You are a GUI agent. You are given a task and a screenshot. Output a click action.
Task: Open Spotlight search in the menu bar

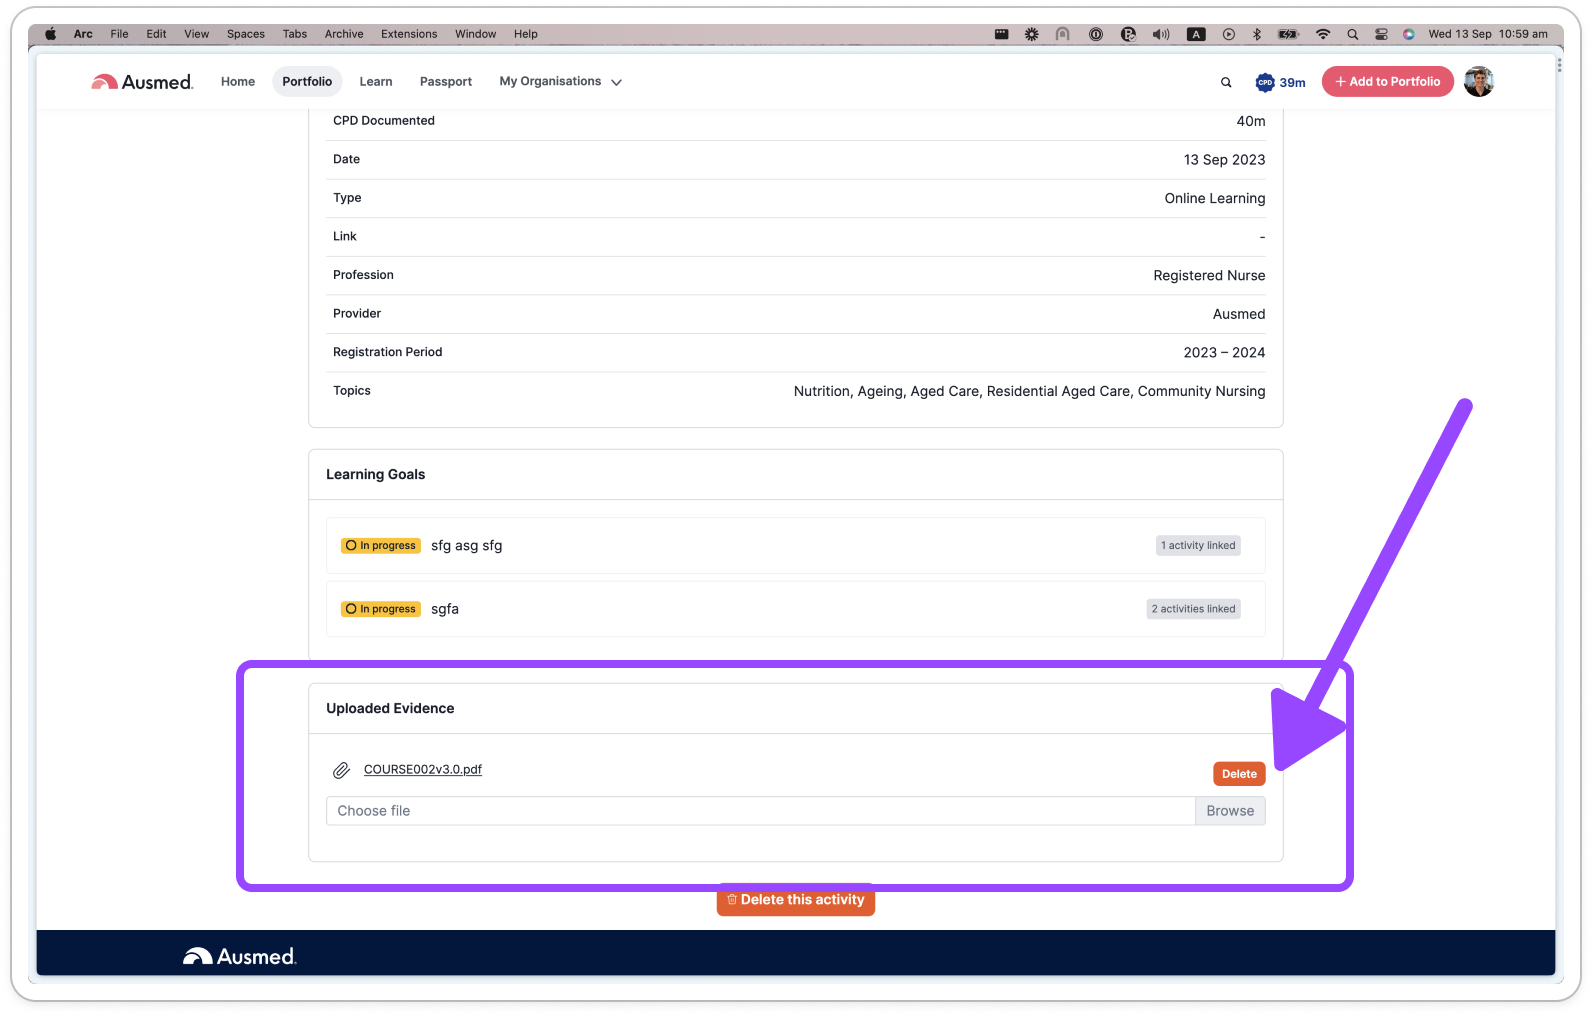(x=1353, y=34)
